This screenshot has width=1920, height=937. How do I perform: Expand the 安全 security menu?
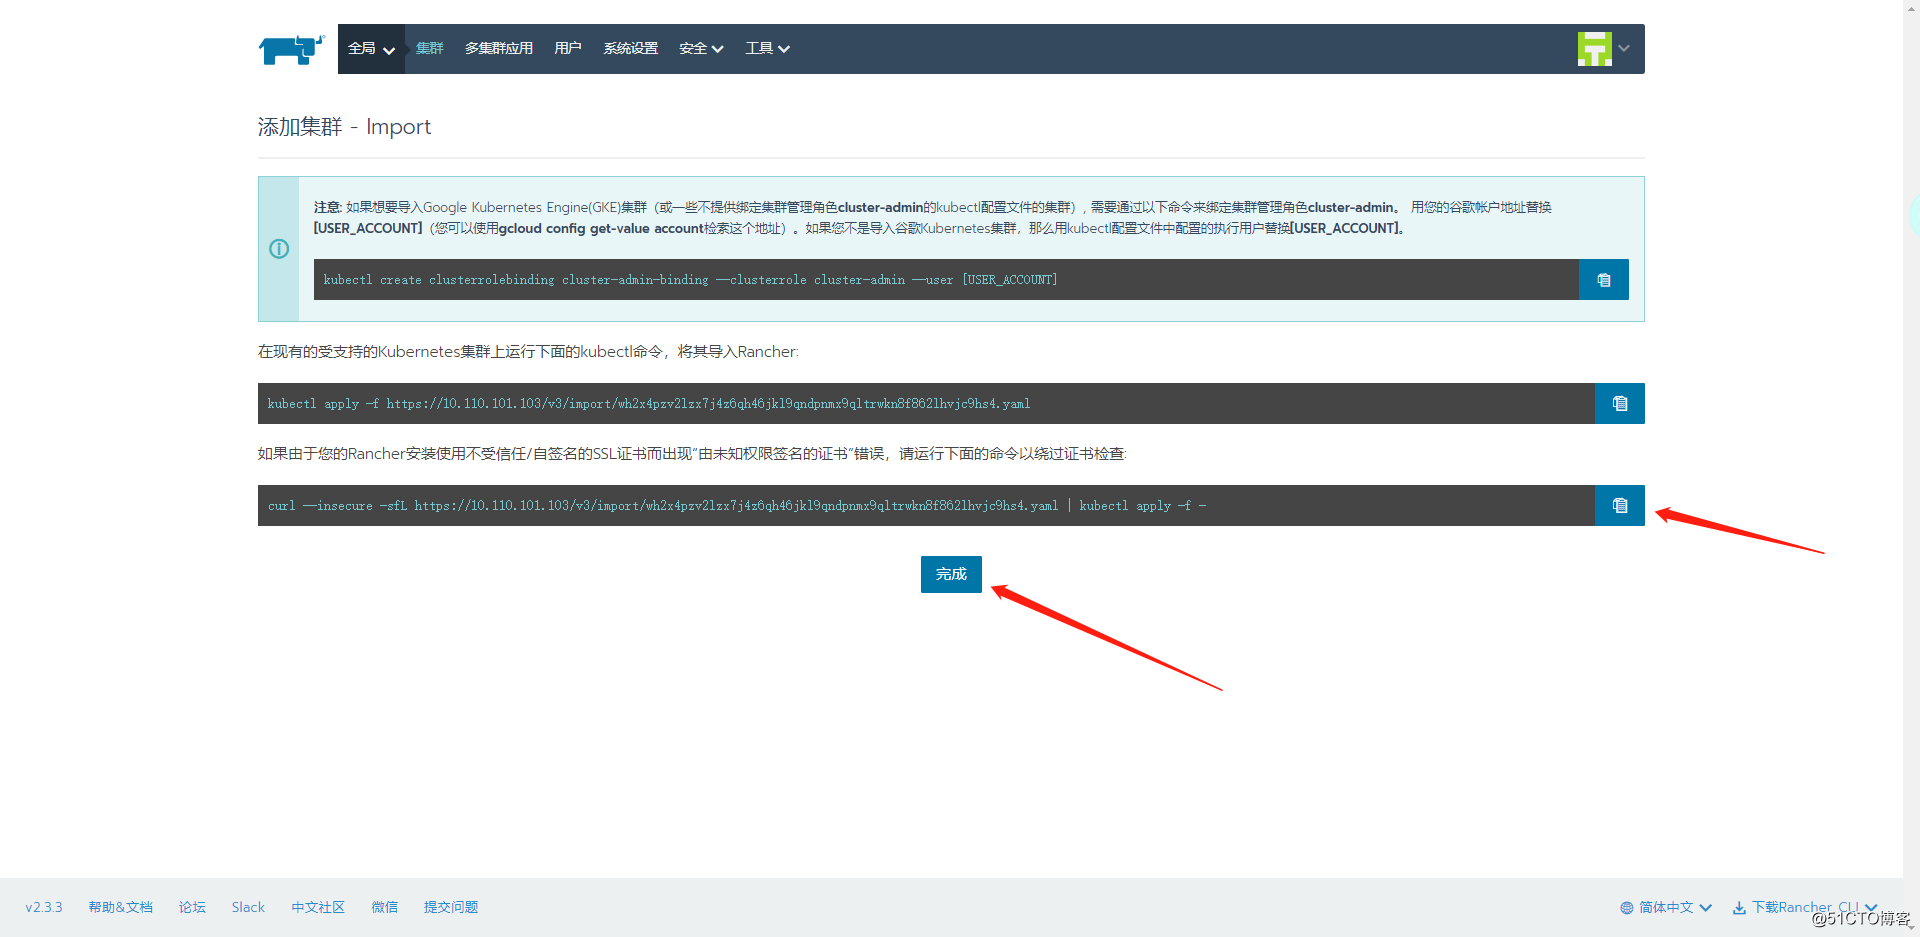[700, 49]
